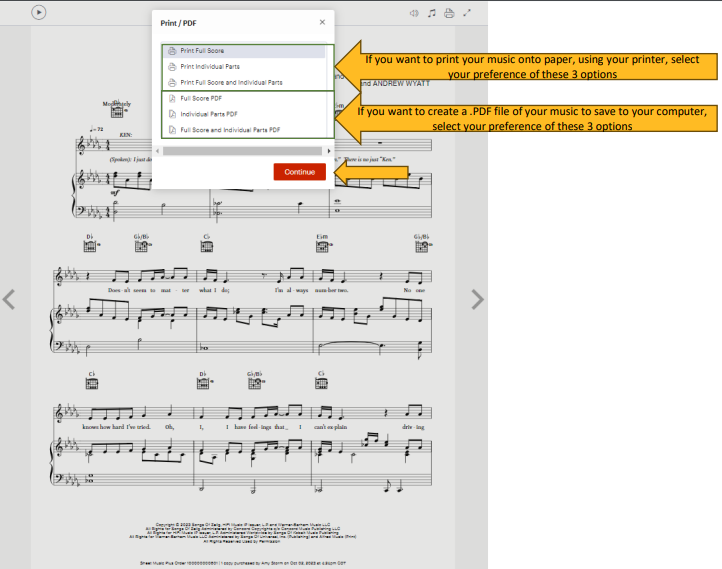Viewport: 722px width, 569px height.
Task: Choose Print Individual Parts
Action: [210, 66]
